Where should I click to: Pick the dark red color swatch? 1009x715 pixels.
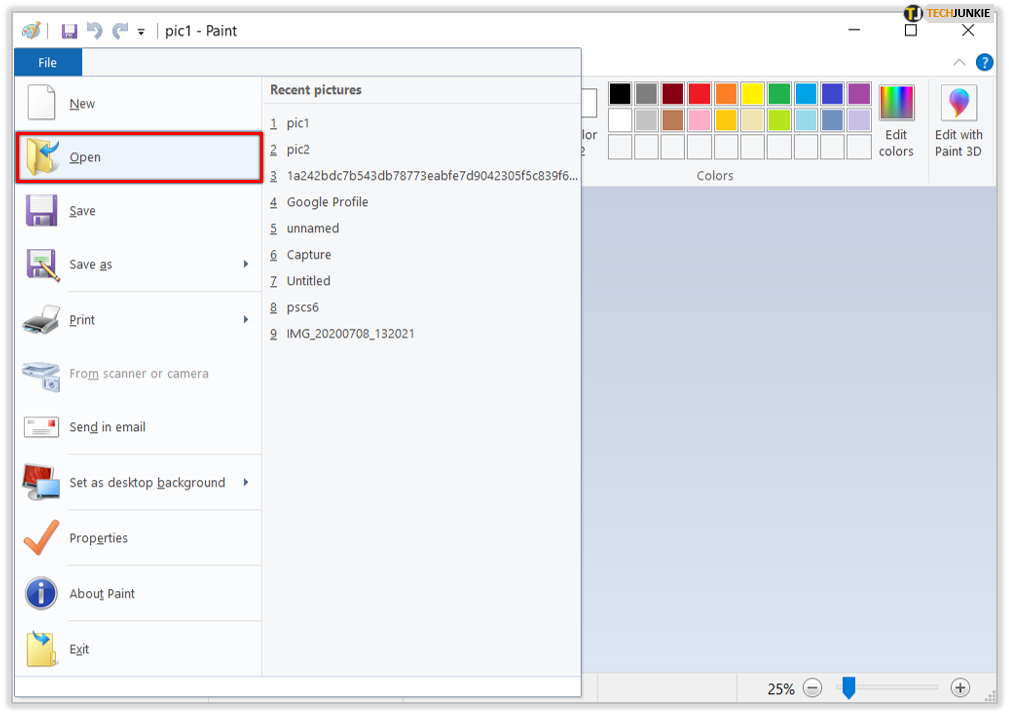click(x=672, y=94)
